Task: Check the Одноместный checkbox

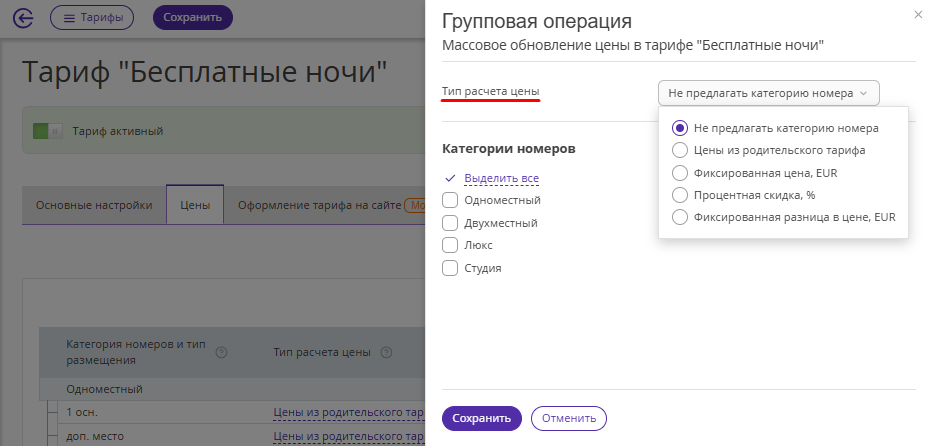Action: coord(450,200)
